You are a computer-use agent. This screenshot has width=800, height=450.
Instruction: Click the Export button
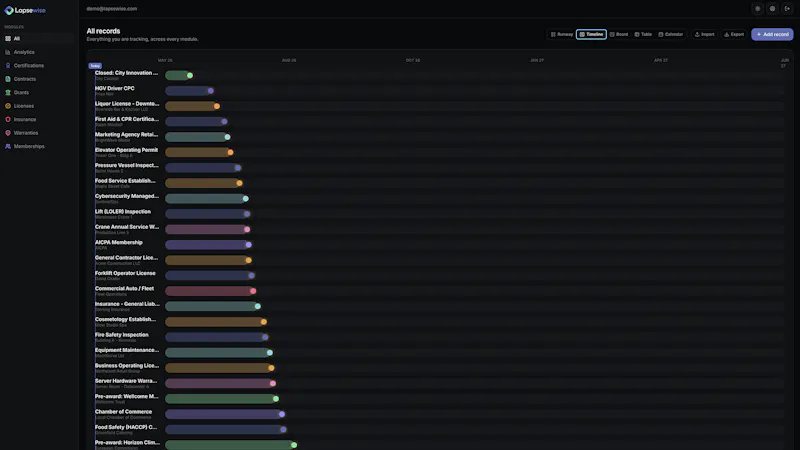pyautogui.click(x=734, y=34)
